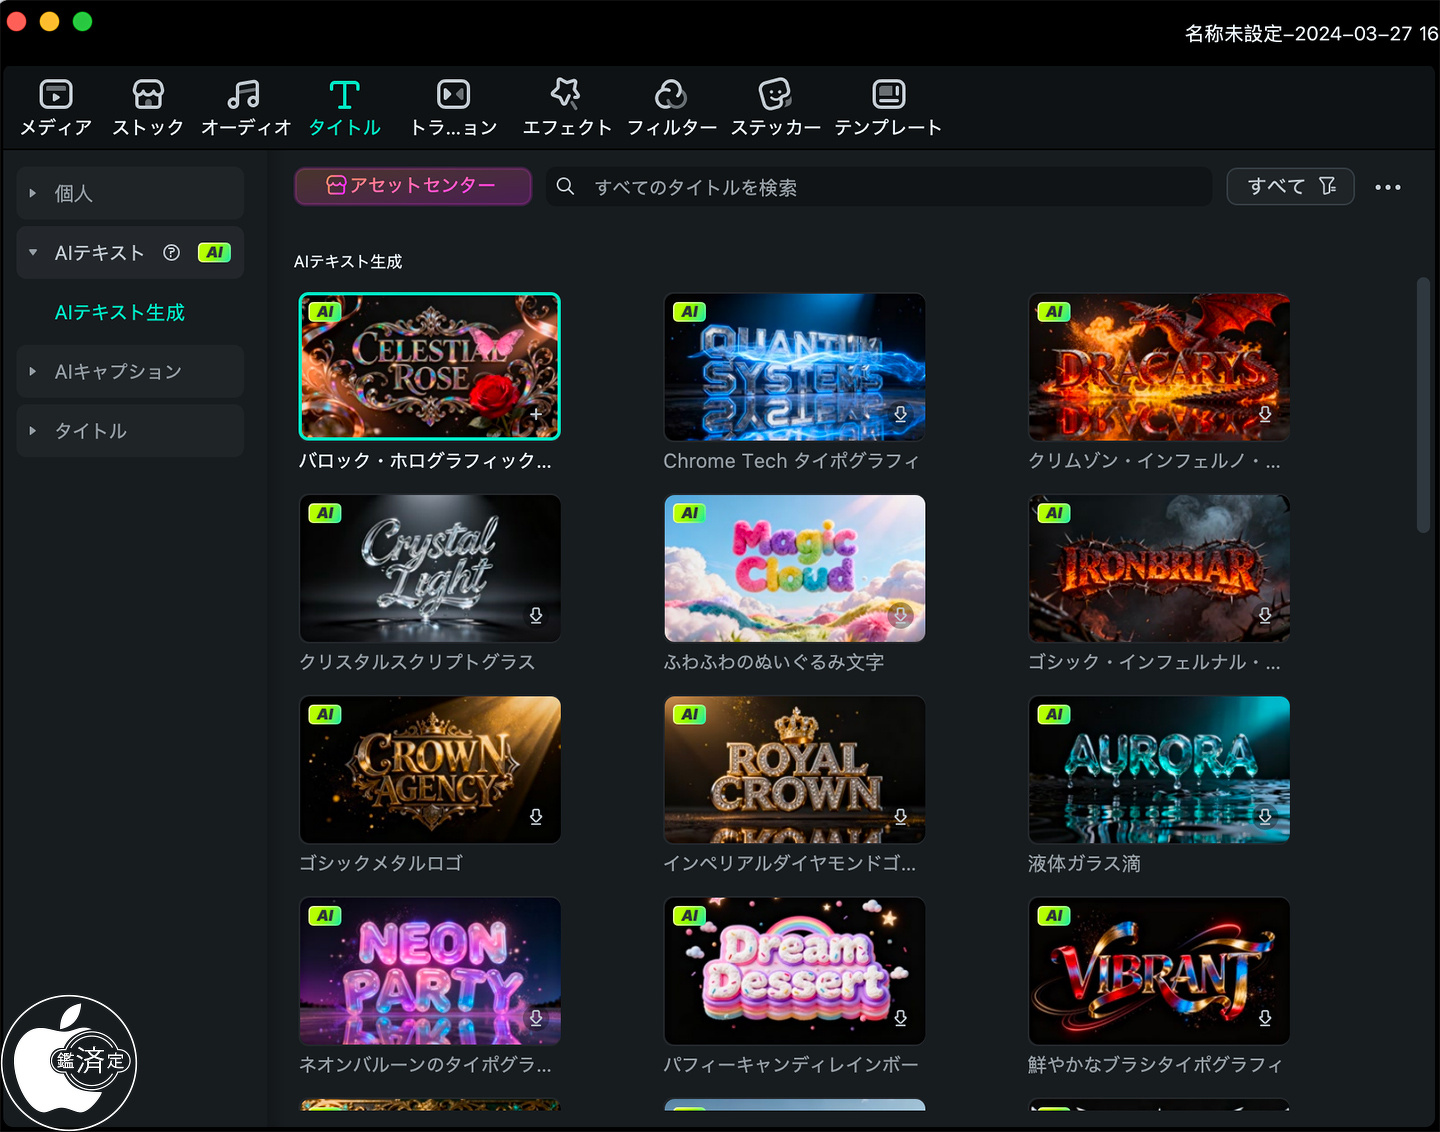Open the フィルター (Filter) section

671,95
